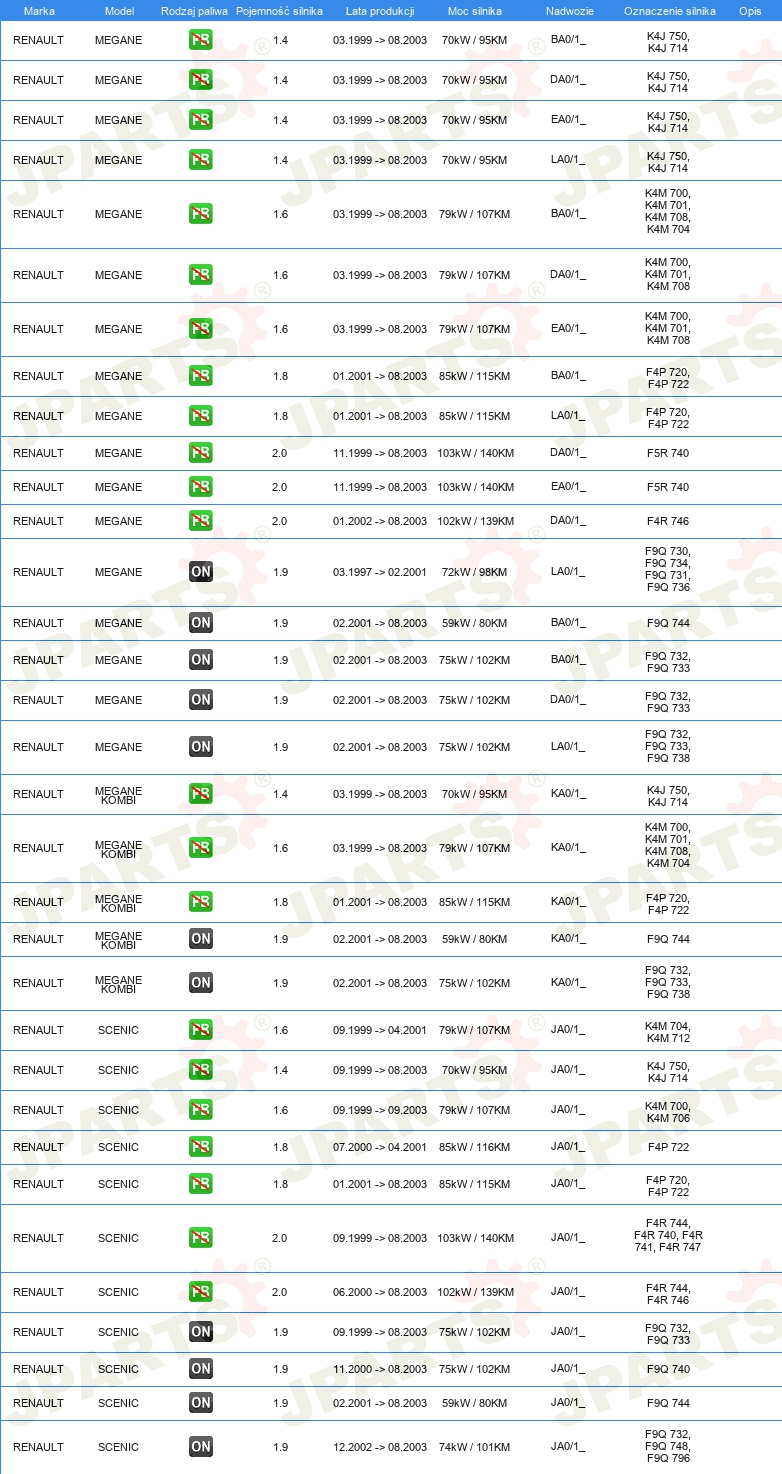Screen dimensions: 782x1474
Task: Click petrol icon in MEGANE 1.8 LA0/1_ row
Action: (201, 416)
